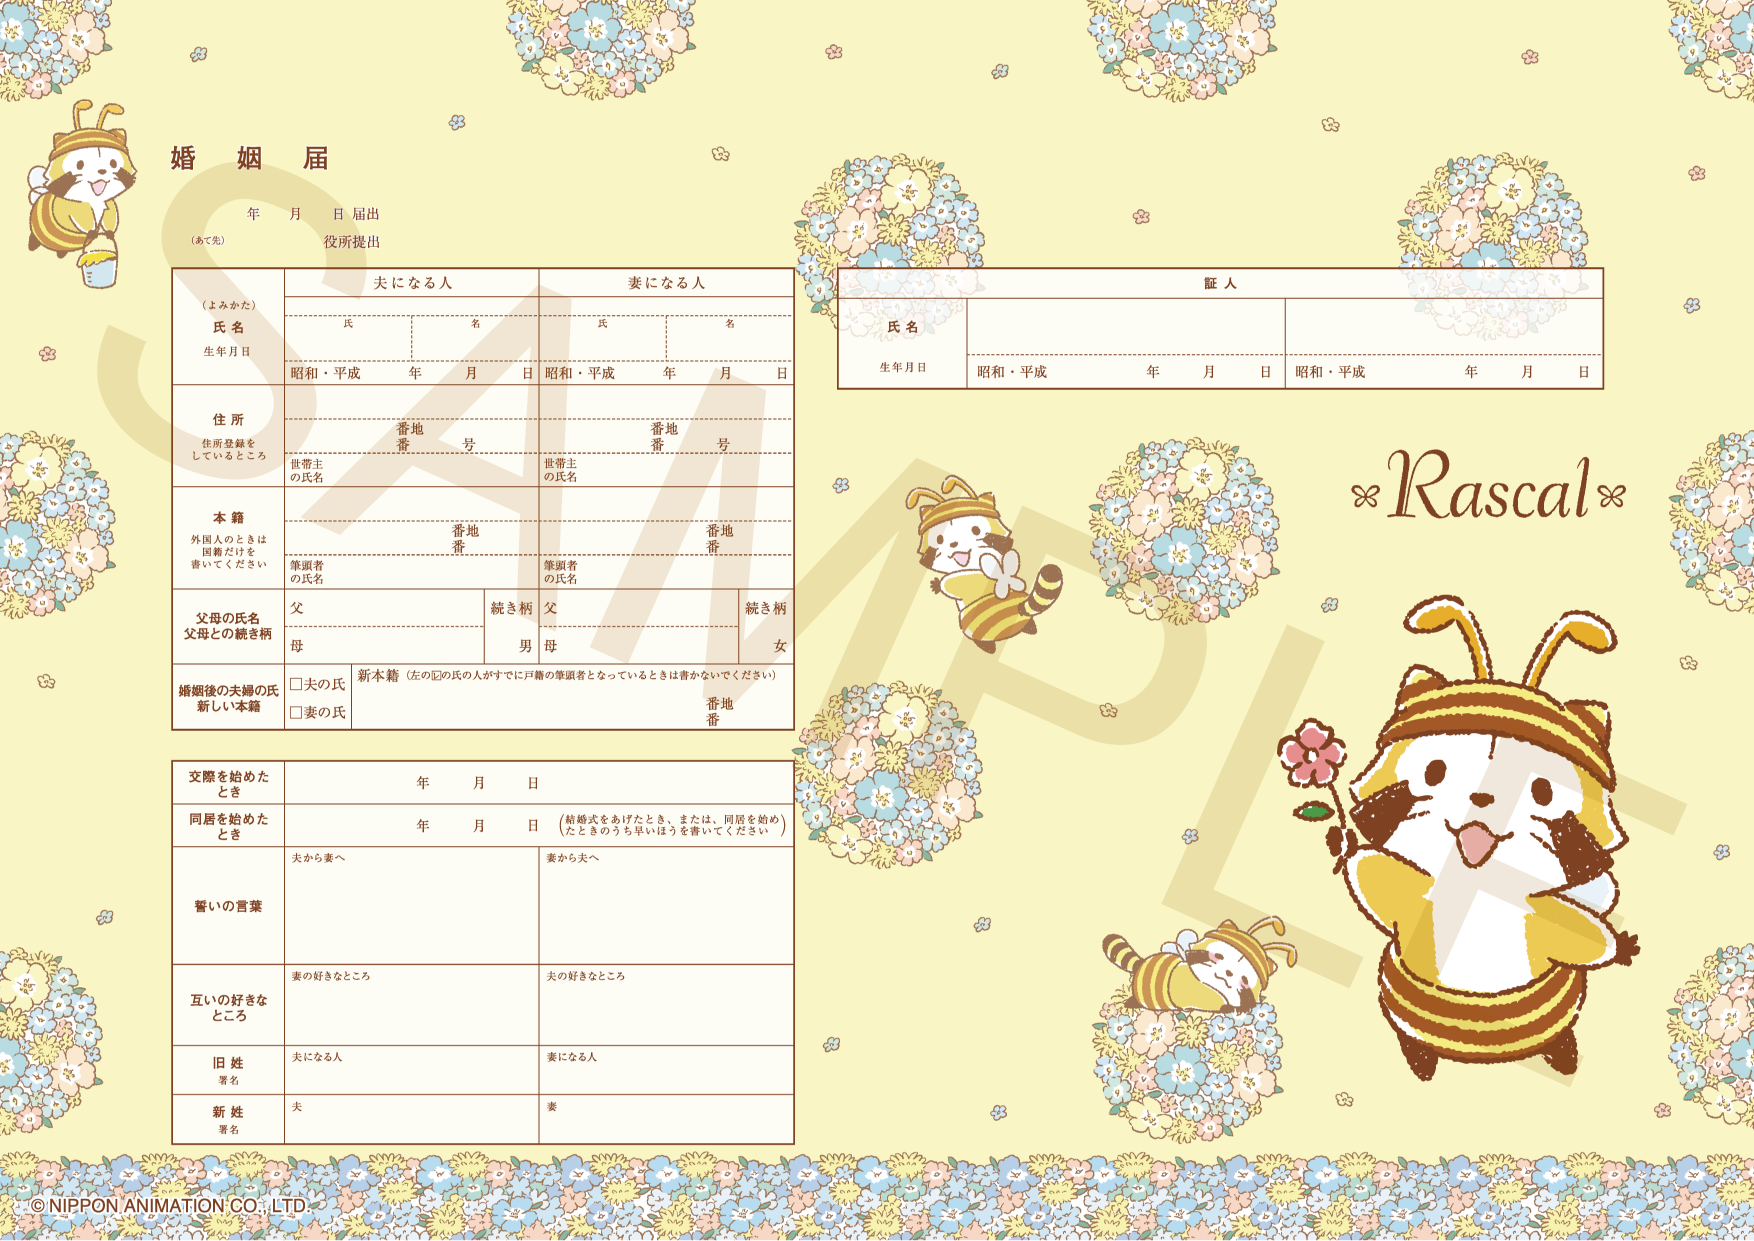Viewport: 1754px width, 1241px height.
Task: Click the 交際を始めたとき date field
Action: pyautogui.click(x=539, y=783)
